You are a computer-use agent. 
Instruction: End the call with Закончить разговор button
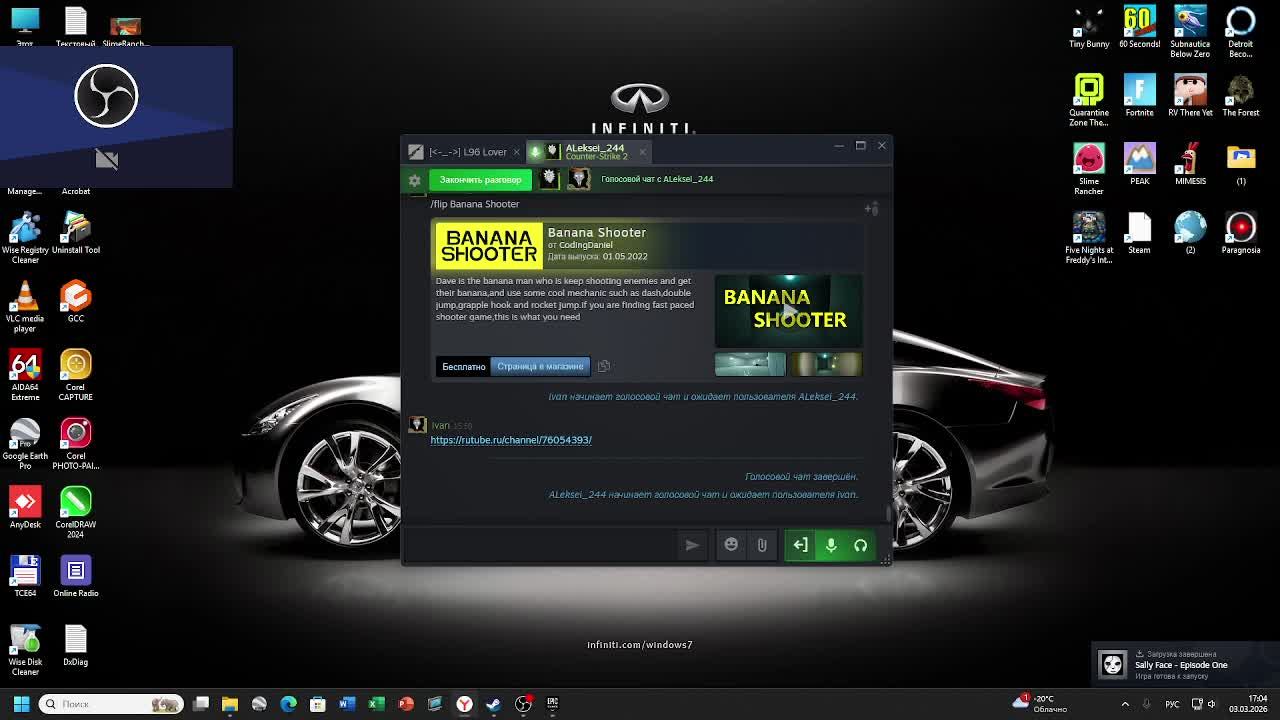(480, 179)
